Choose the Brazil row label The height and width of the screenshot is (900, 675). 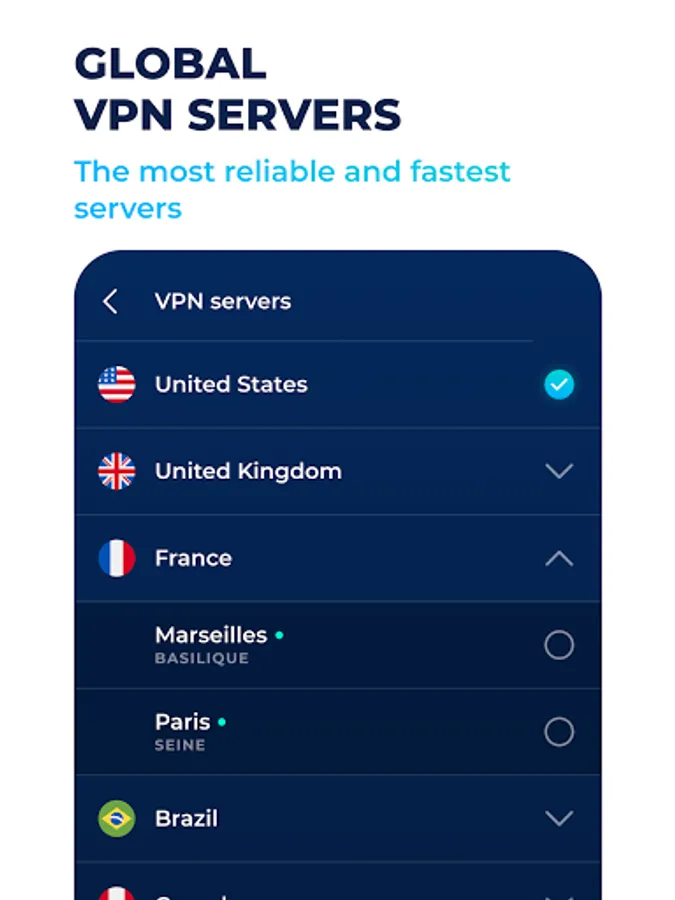(187, 818)
